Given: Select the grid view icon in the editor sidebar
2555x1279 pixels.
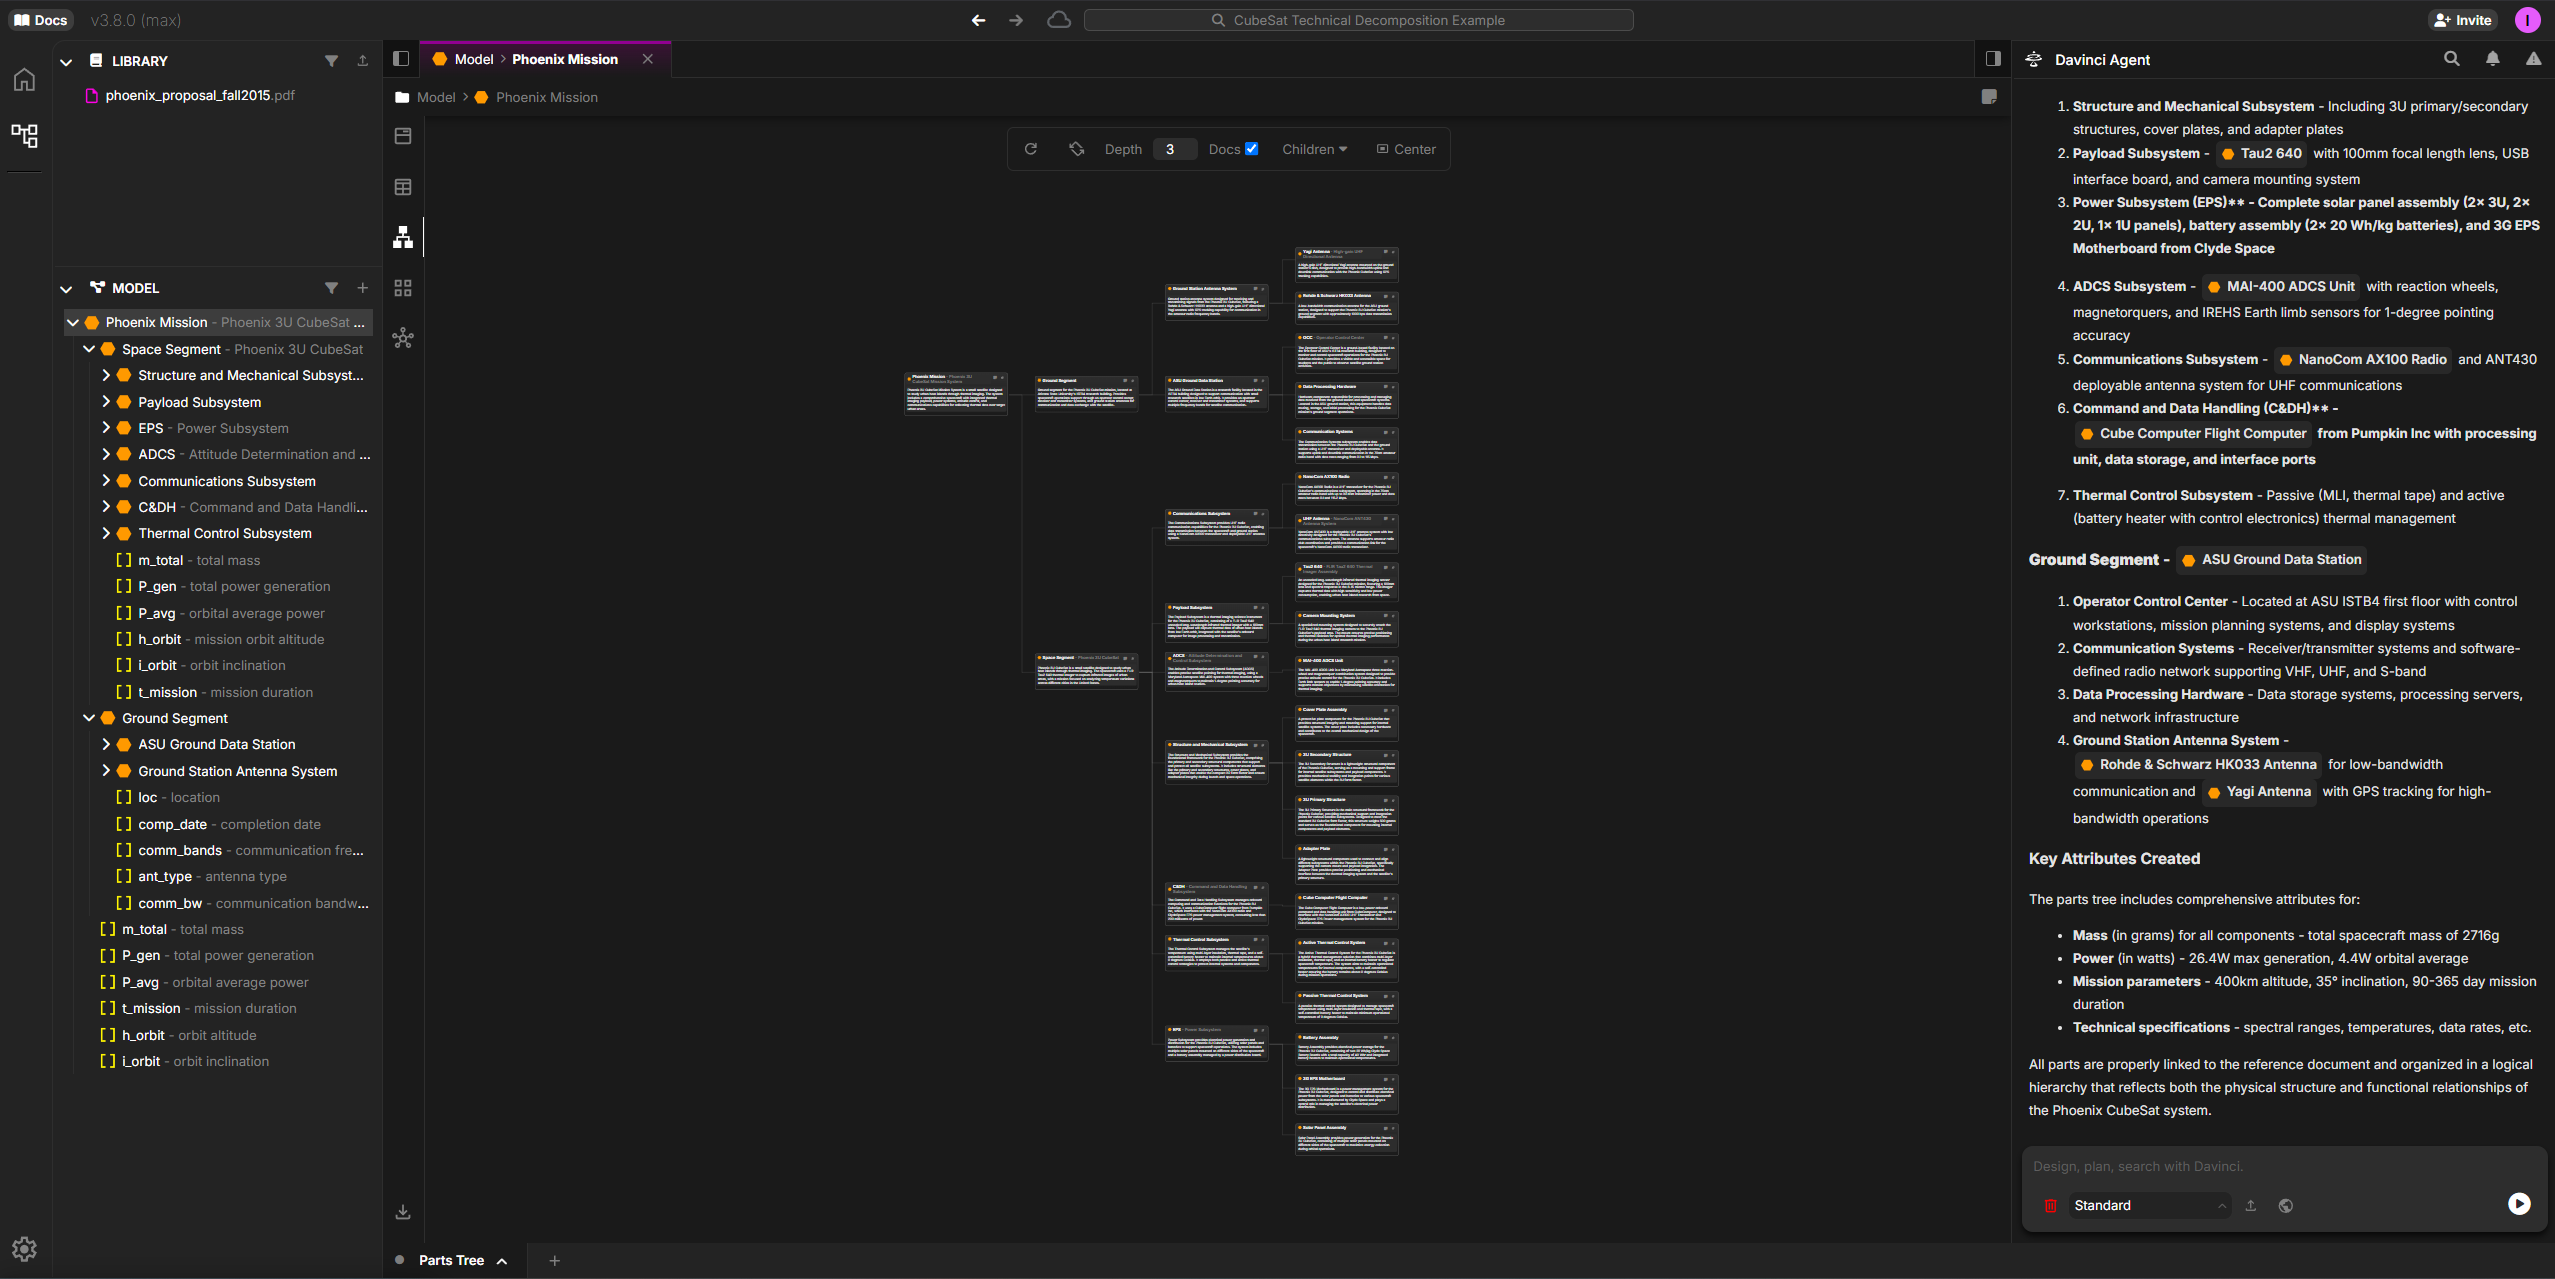Looking at the screenshot, I should [403, 287].
